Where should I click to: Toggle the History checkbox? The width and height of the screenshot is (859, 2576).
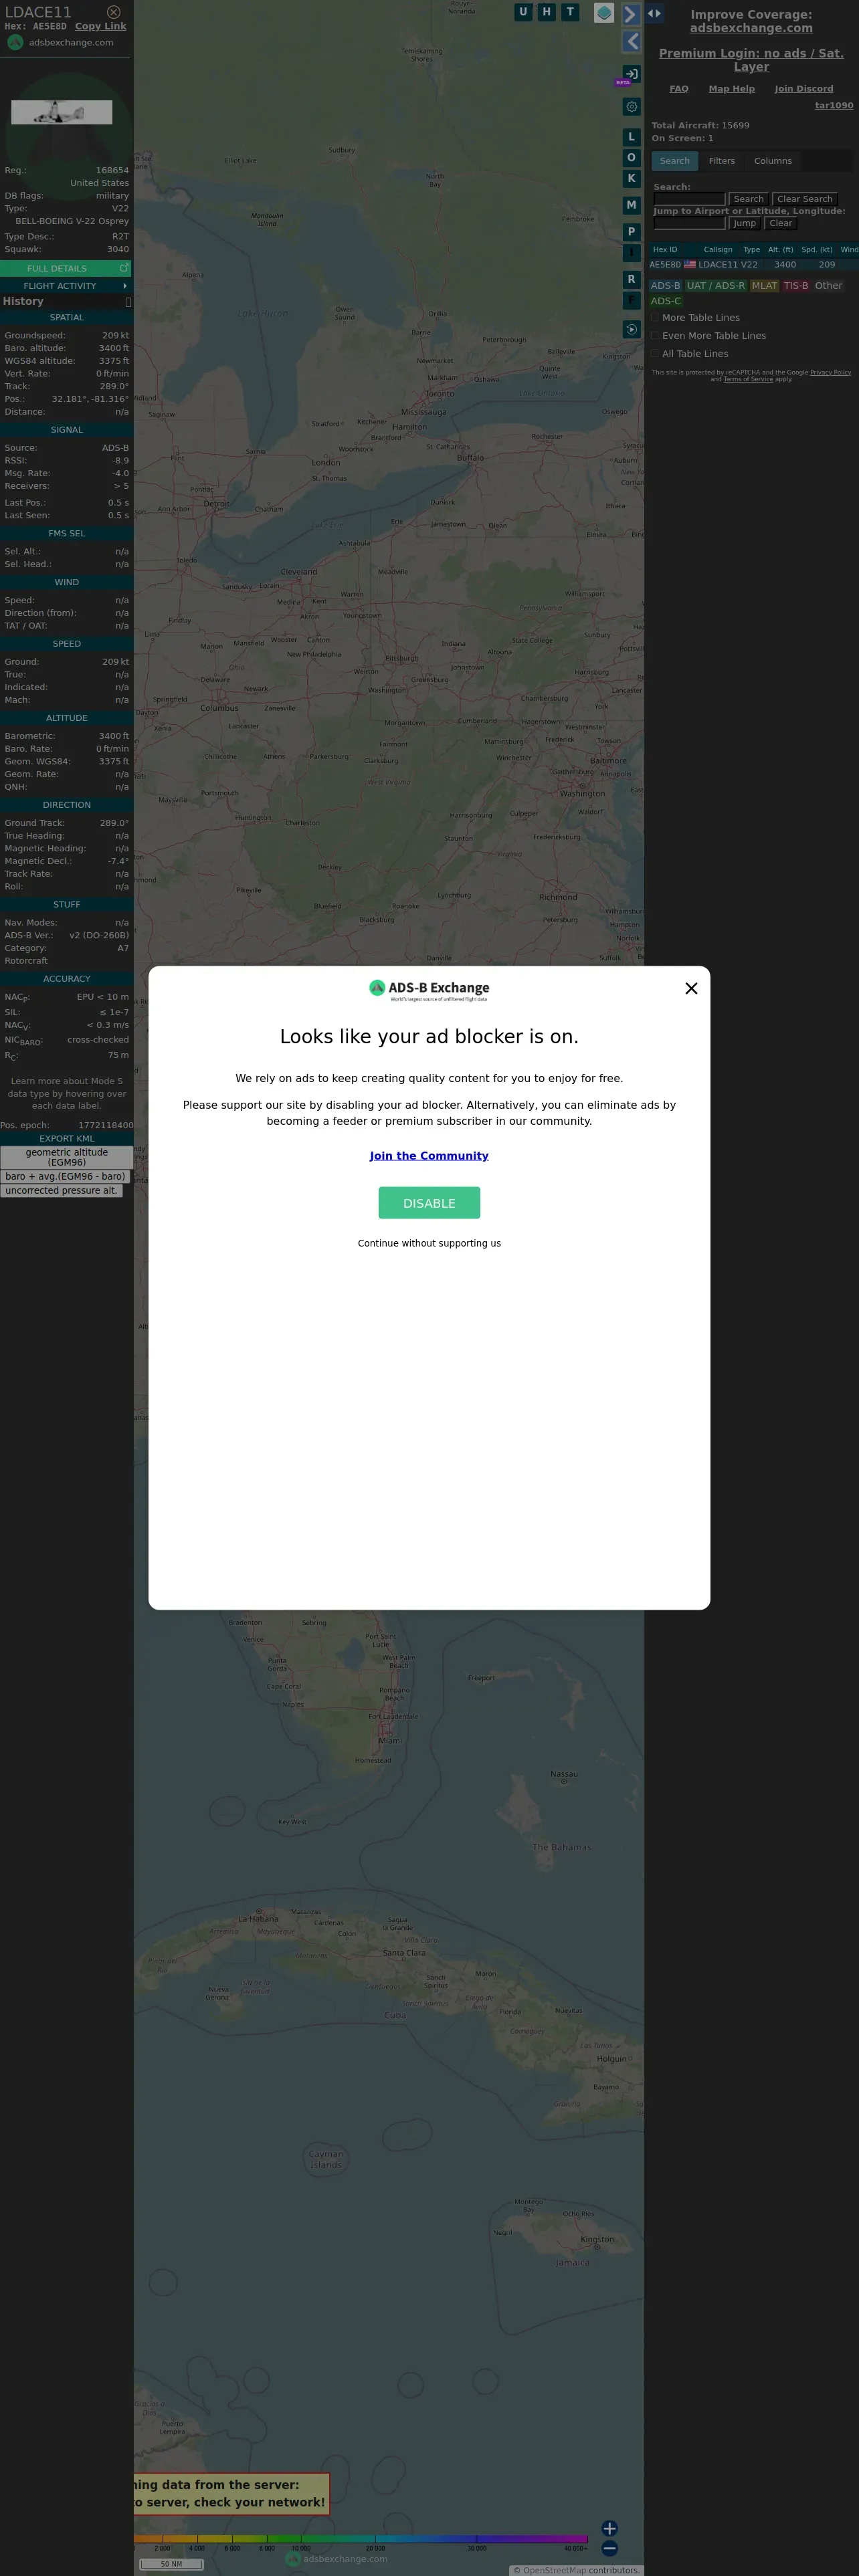tap(128, 302)
